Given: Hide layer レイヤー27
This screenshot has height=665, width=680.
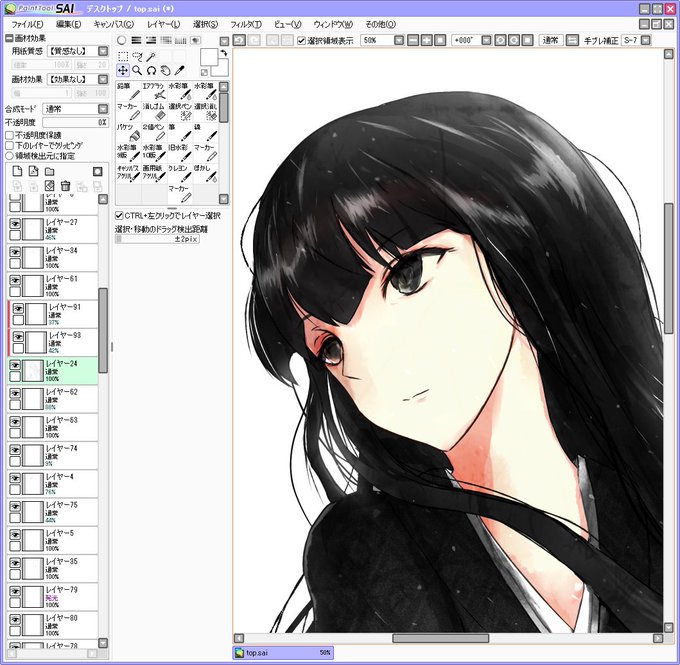Looking at the screenshot, I should [15, 223].
